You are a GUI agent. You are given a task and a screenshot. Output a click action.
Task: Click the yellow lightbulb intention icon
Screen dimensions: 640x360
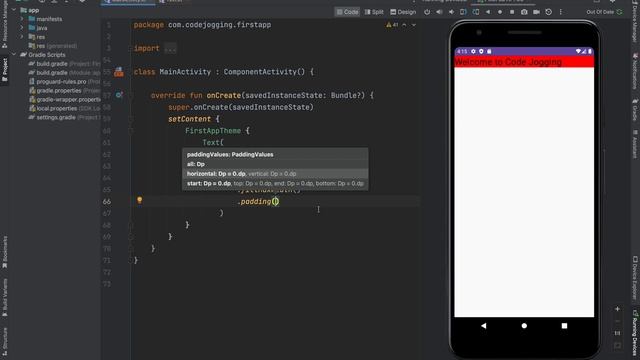(x=140, y=200)
